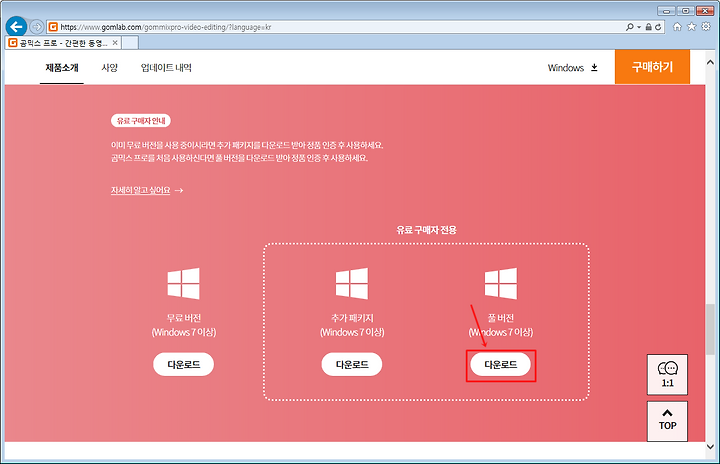The image size is (720, 464).
Task: Click Windows logo above 무료 버전
Action: (183, 283)
